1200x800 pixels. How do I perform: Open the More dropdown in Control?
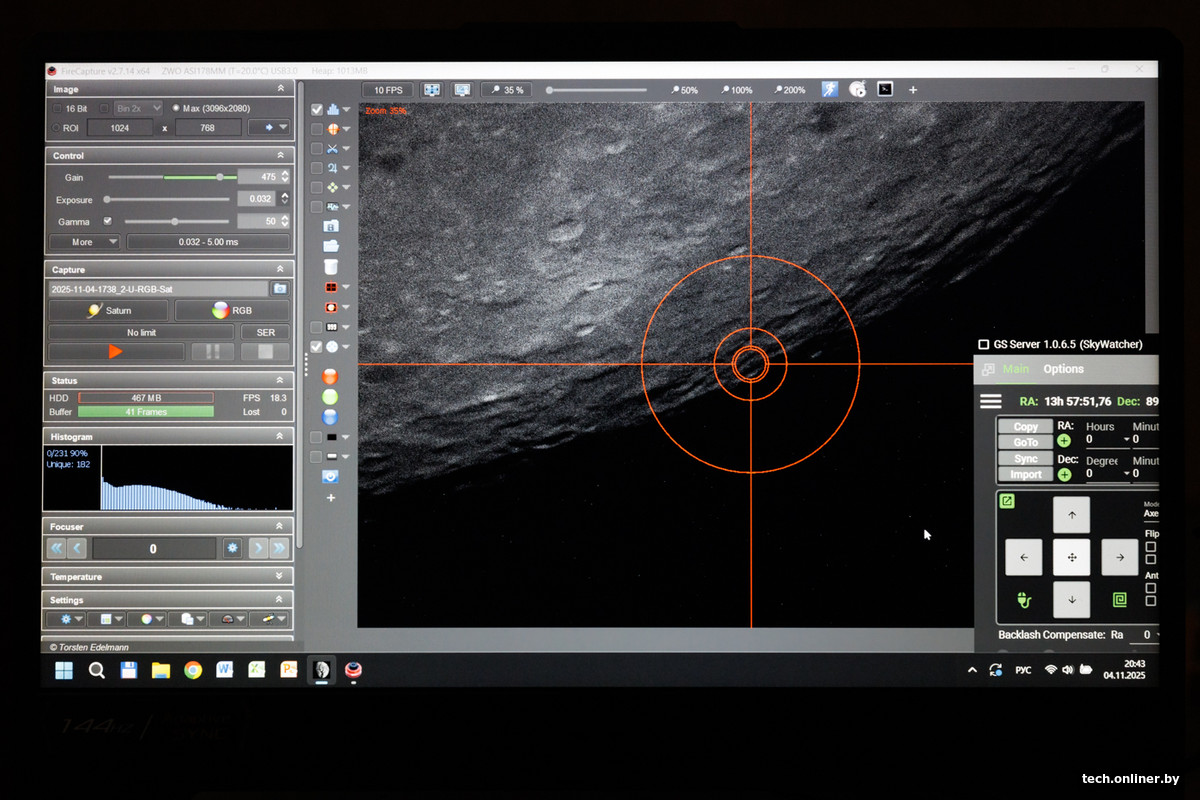pyautogui.click(x=85, y=242)
